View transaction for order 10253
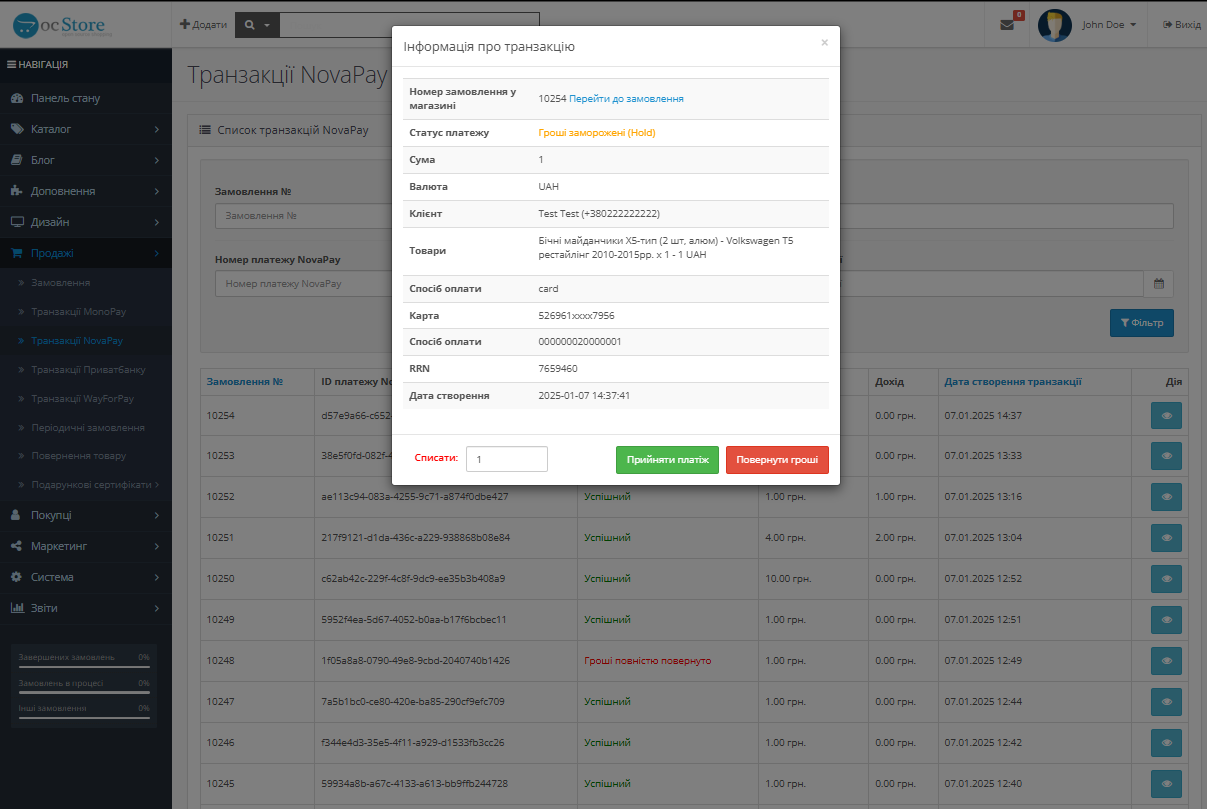This screenshot has height=809, width=1207. coord(1166,456)
